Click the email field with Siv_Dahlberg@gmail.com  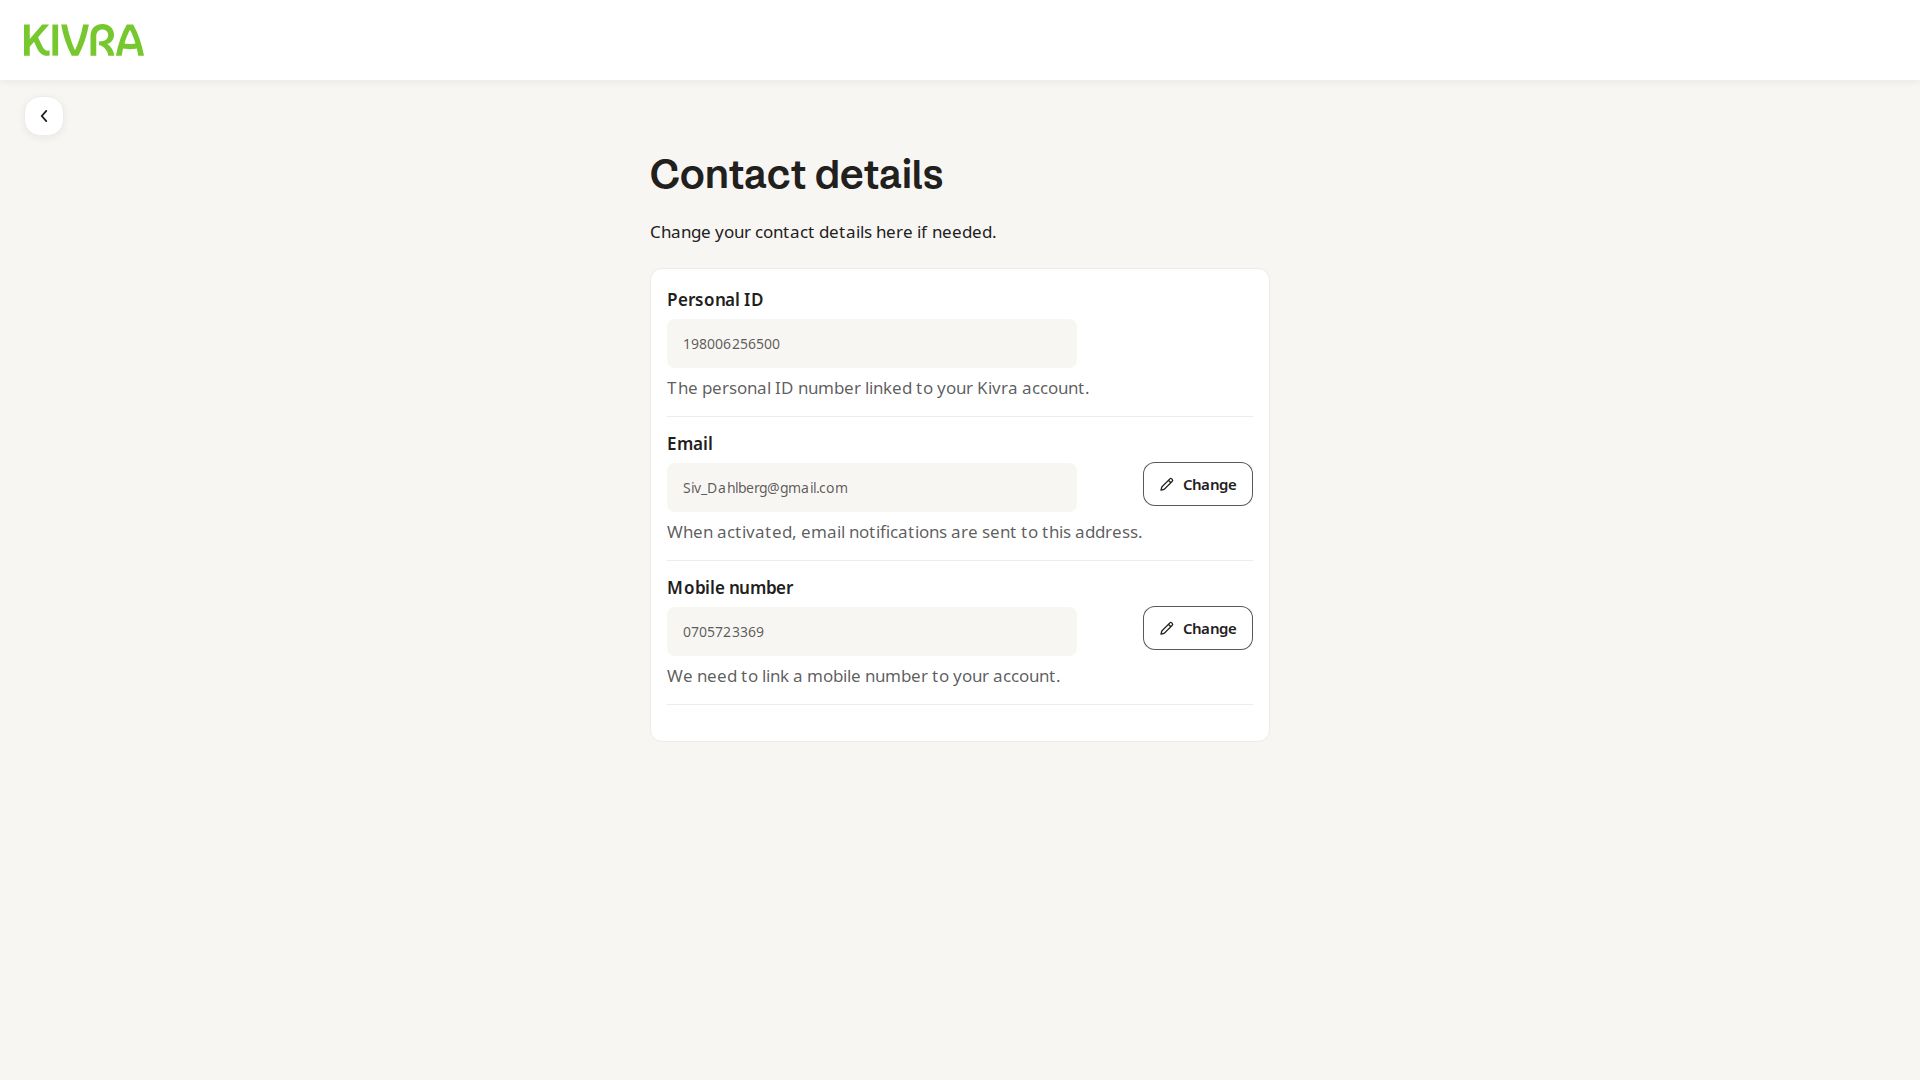point(871,488)
